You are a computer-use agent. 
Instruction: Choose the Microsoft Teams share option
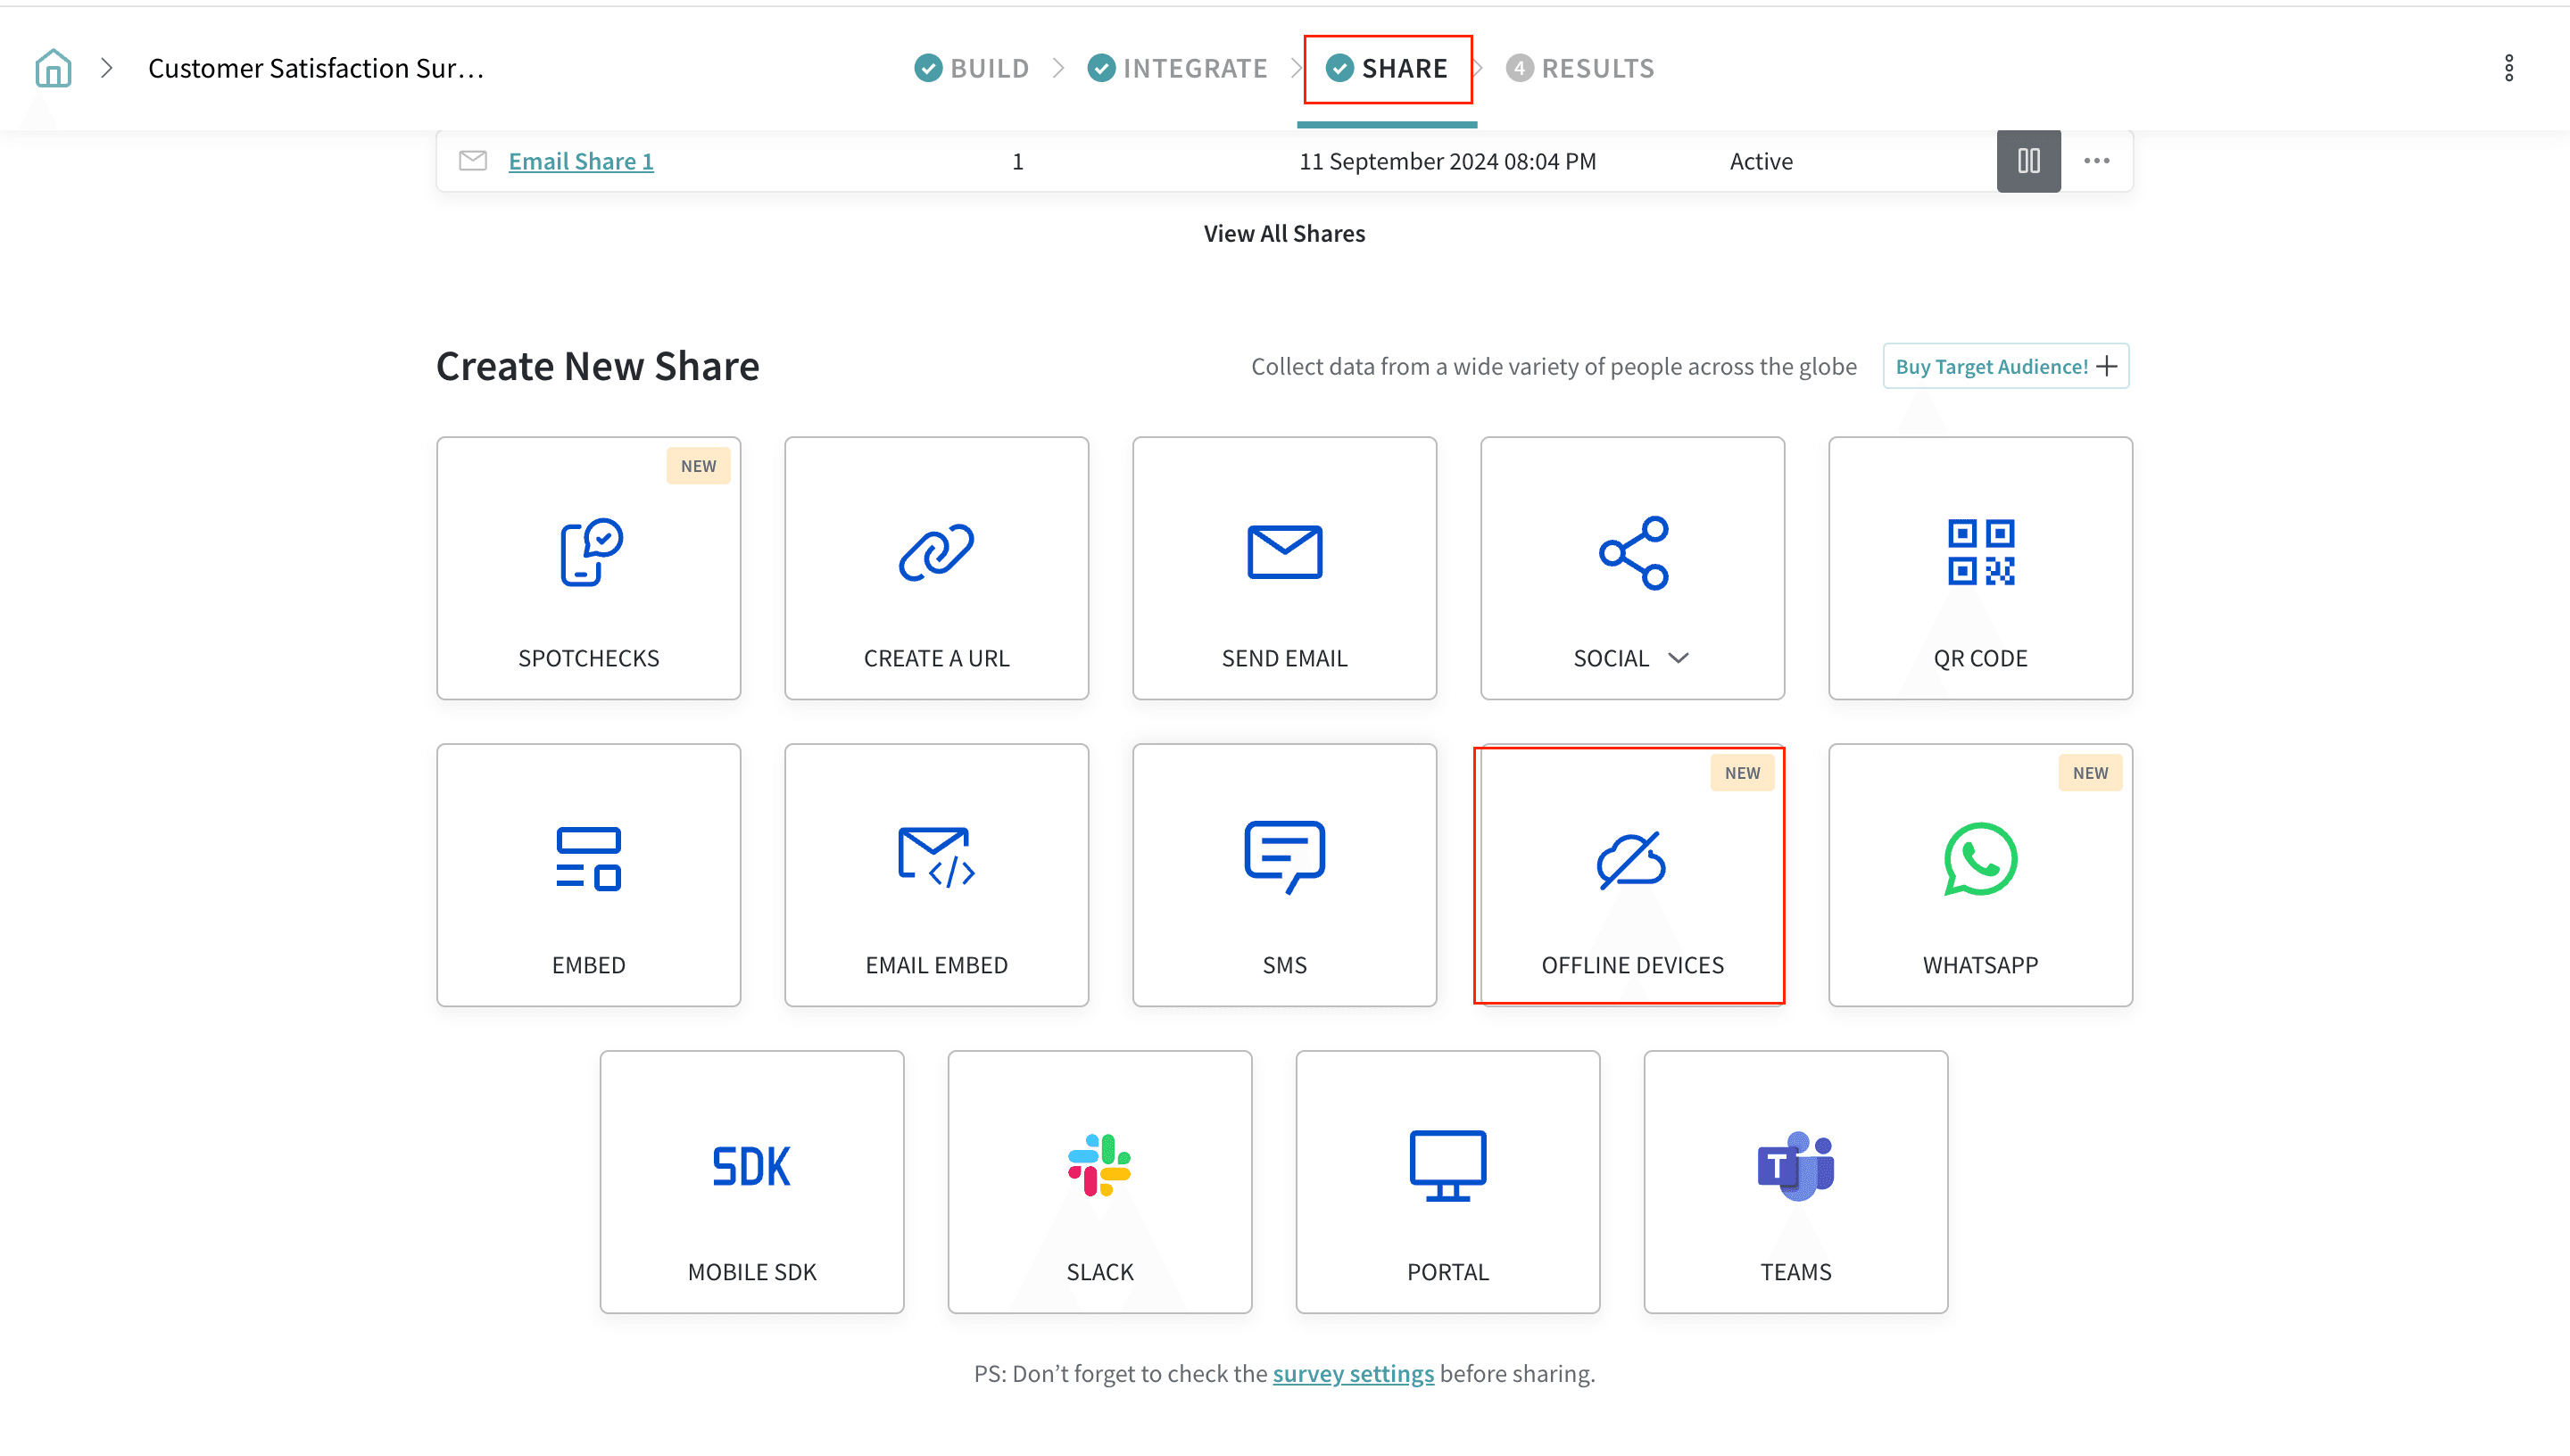[x=1795, y=1182]
